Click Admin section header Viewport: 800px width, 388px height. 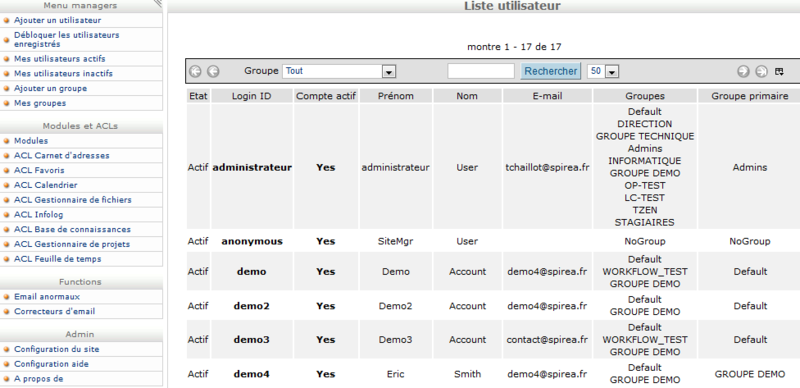[80, 334]
